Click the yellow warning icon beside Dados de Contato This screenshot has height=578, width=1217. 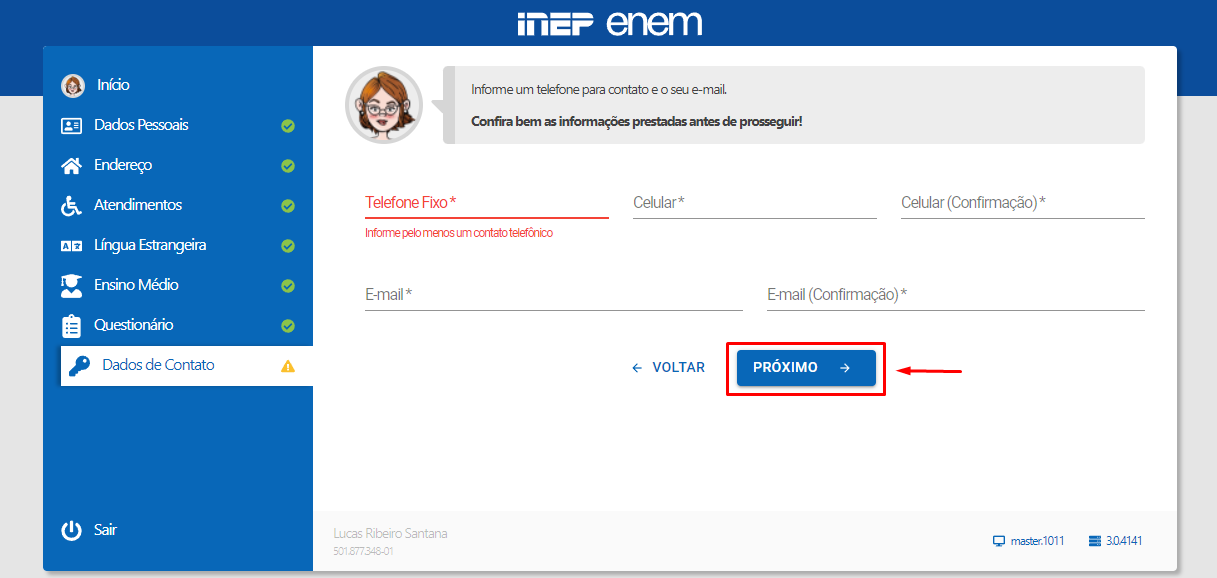point(288,366)
